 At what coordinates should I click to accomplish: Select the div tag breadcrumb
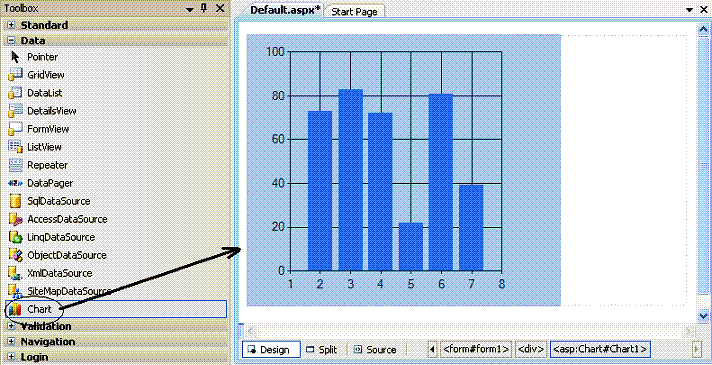coord(531,349)
